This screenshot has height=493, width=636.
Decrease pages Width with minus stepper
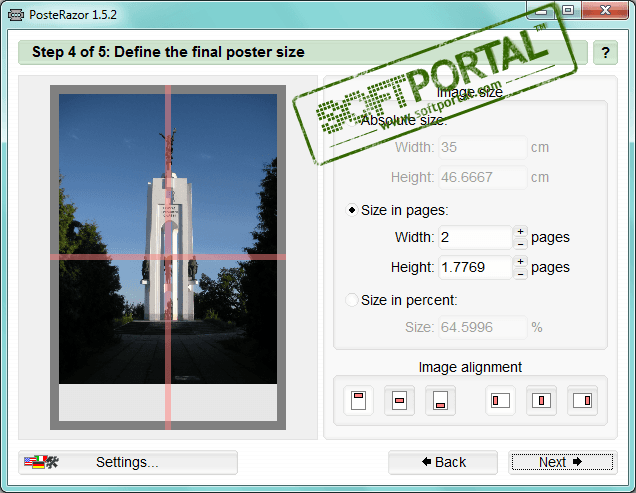(520, 244)
